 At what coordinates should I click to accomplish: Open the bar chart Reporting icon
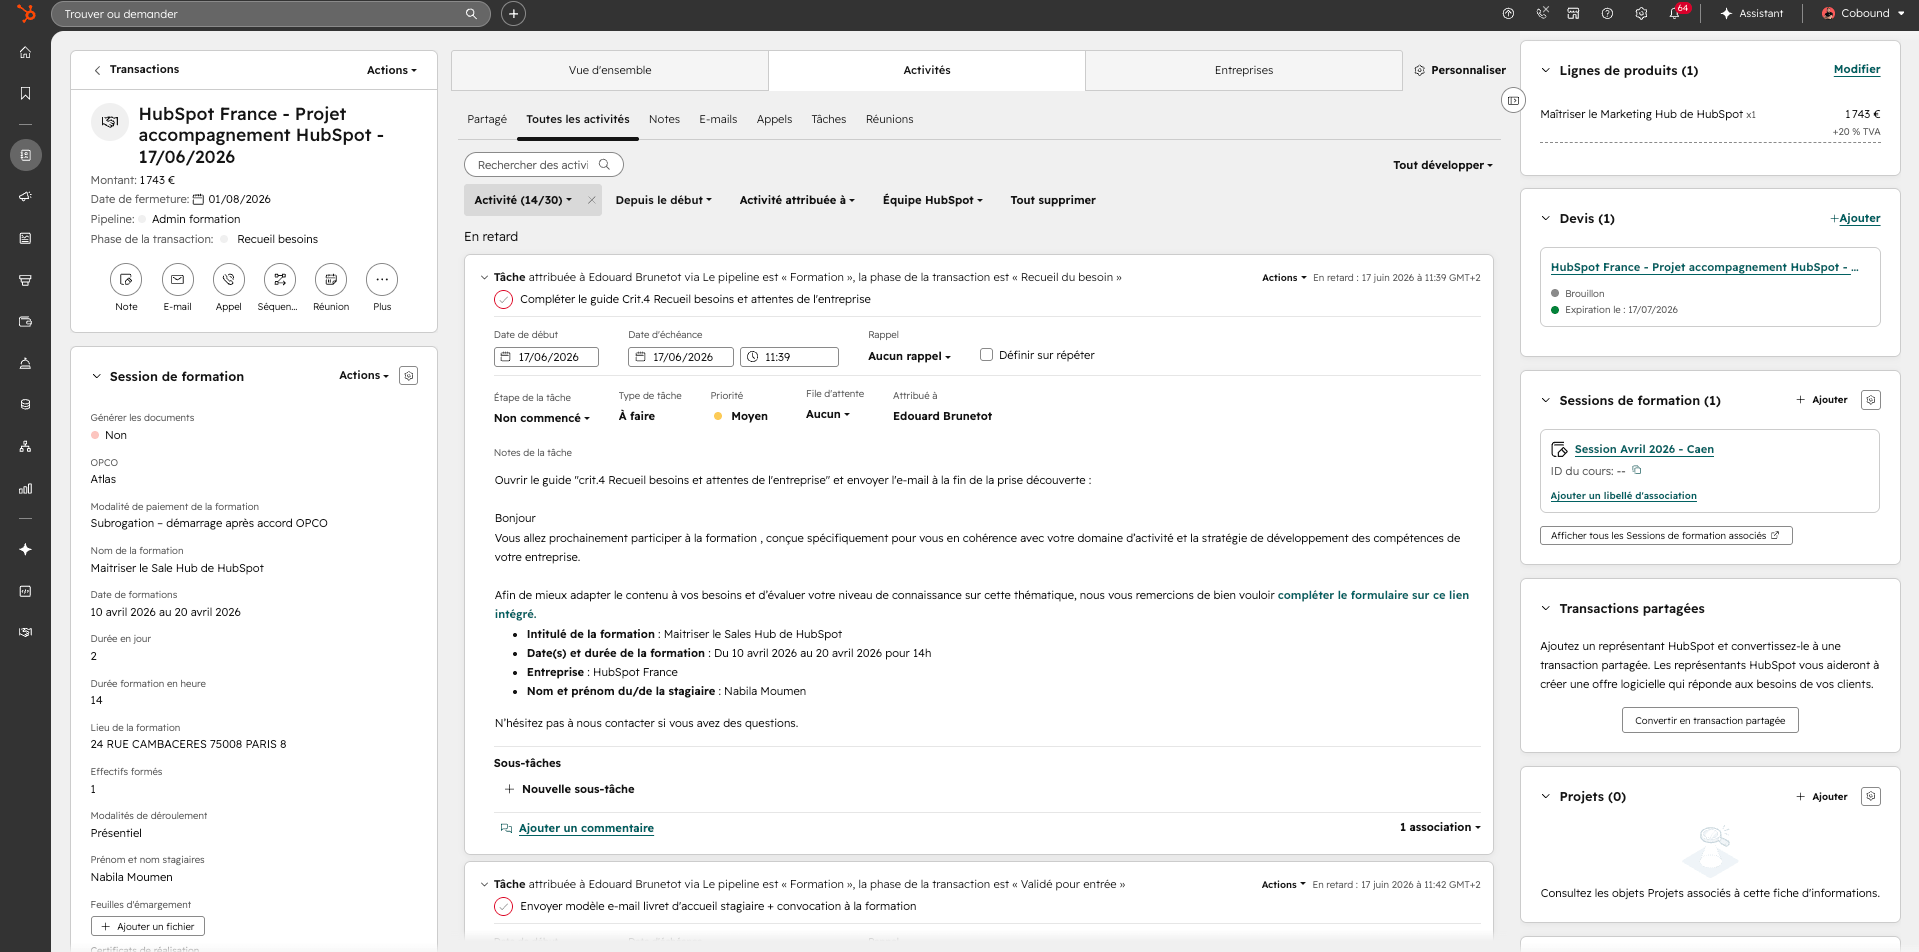click(x=26, y=488)
